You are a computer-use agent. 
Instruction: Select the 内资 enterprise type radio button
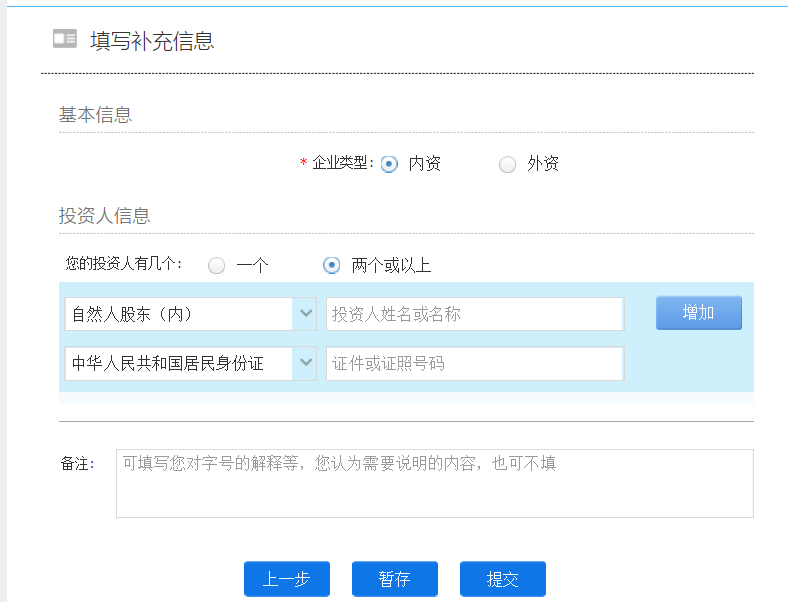389,164
